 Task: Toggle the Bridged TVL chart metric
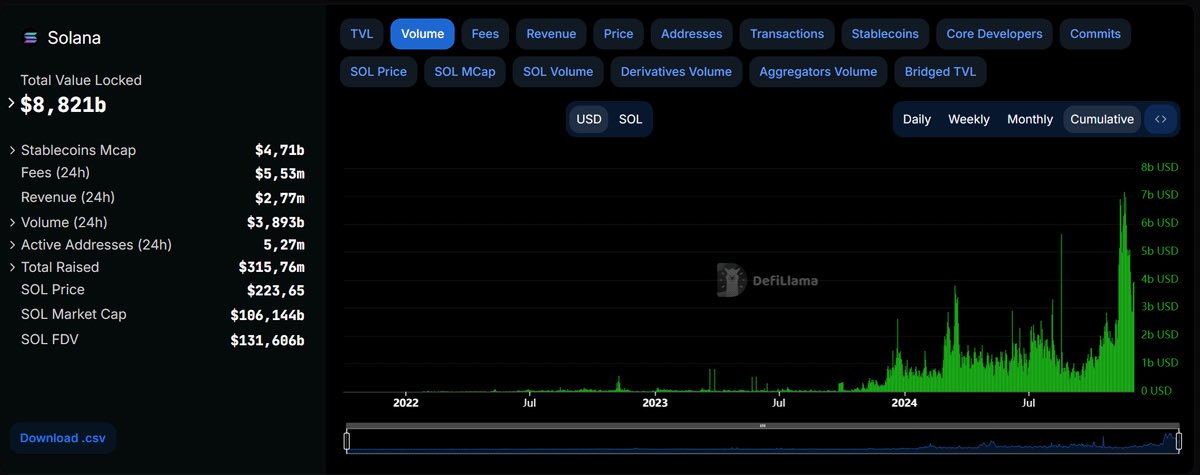coord(942,71)
